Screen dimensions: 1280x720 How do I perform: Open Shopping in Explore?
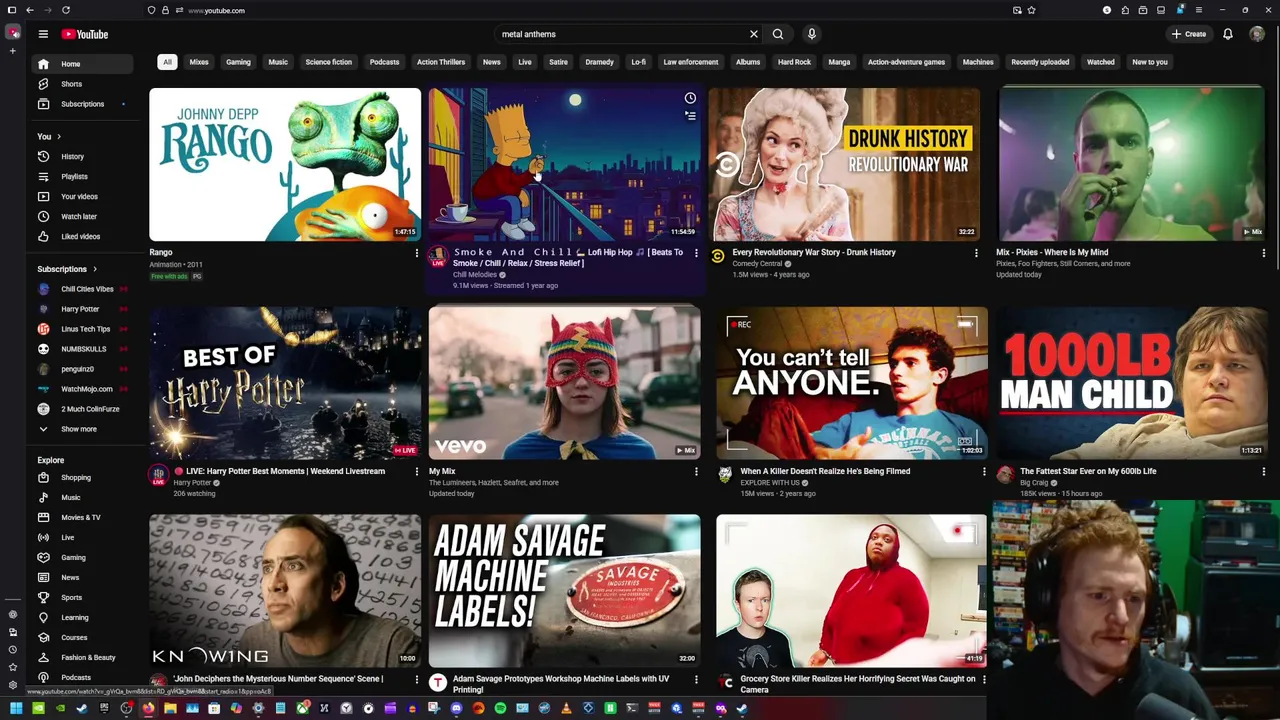[x=82, y=478]
